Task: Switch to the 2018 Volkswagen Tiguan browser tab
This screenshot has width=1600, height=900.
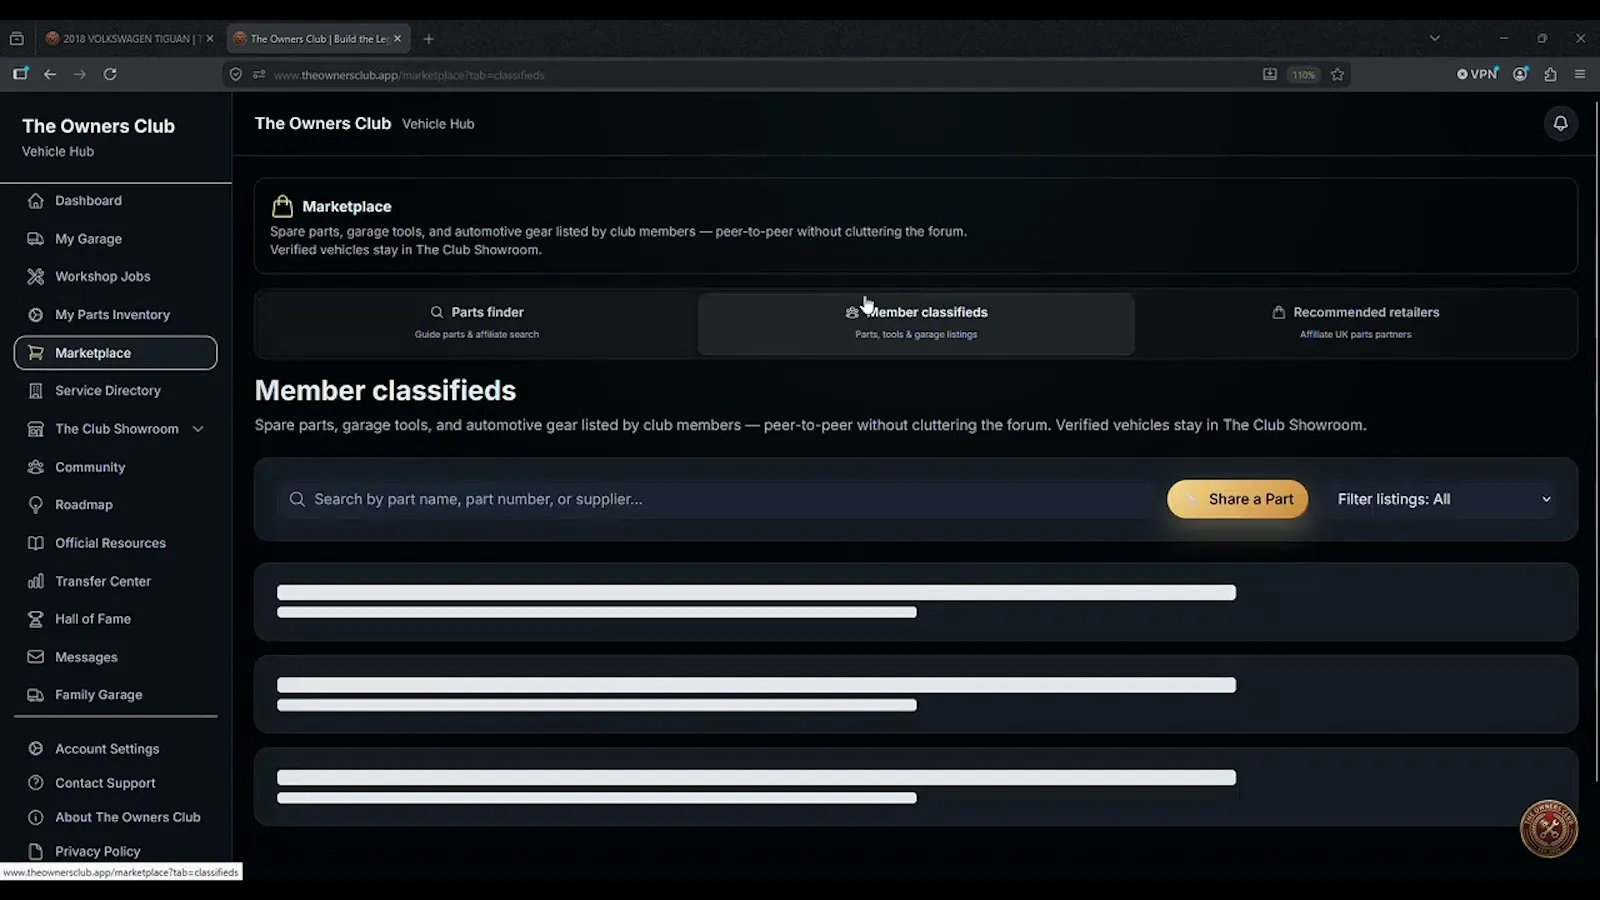Action: 129,39
